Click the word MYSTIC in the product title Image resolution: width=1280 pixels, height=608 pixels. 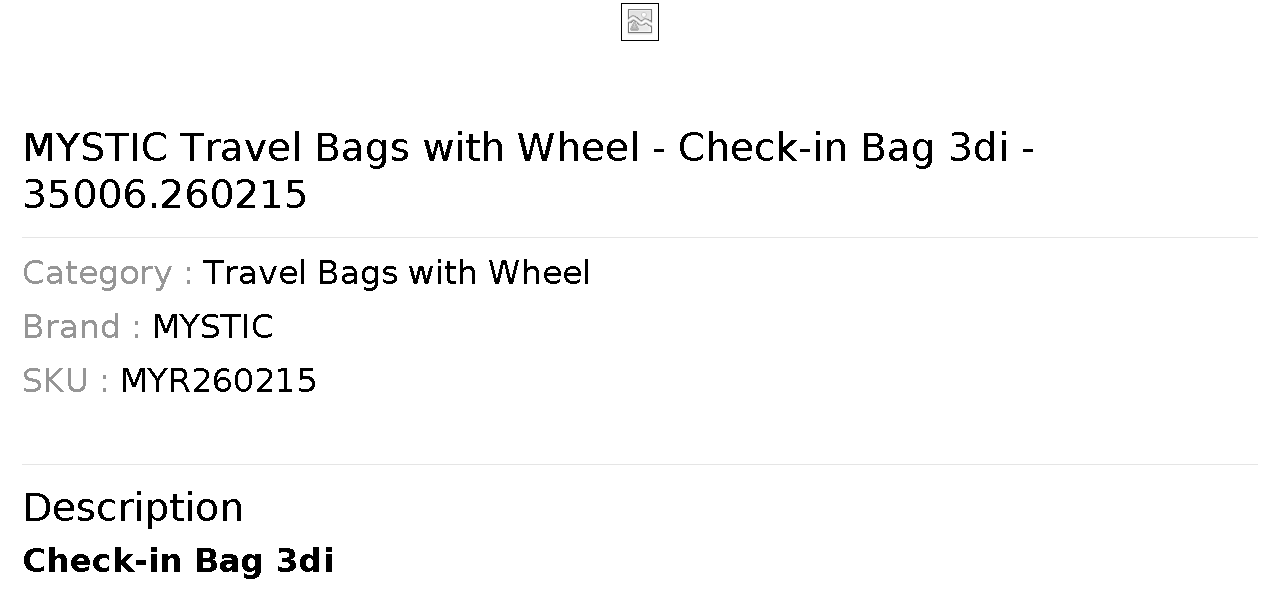[95, 148]
